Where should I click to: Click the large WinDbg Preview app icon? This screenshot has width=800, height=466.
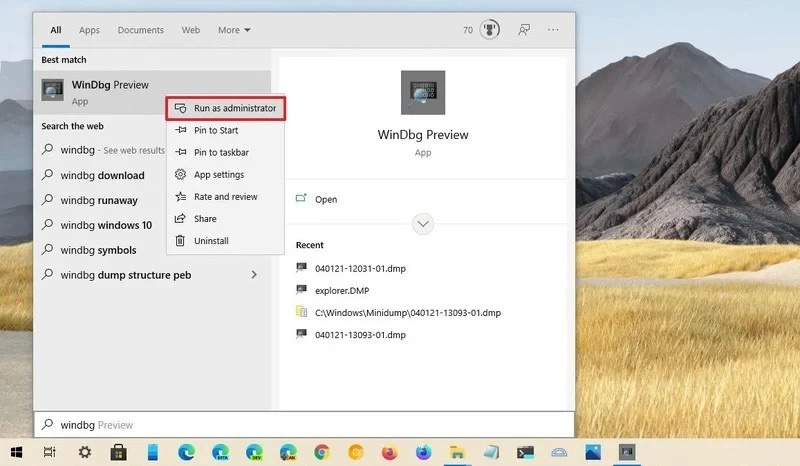[x=423, y=92]
